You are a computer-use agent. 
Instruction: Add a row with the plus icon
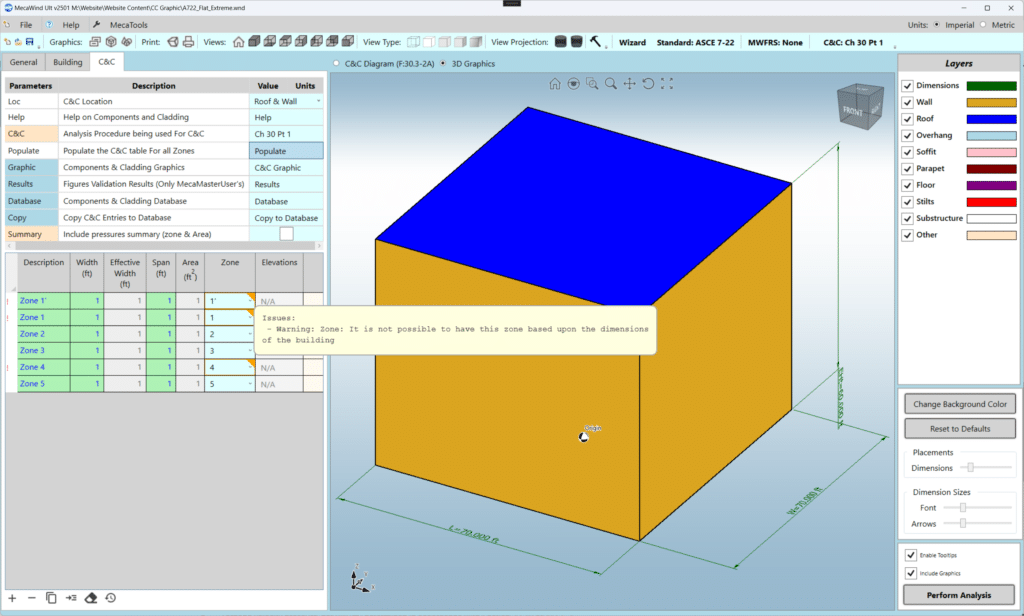[x=12, y=598]
